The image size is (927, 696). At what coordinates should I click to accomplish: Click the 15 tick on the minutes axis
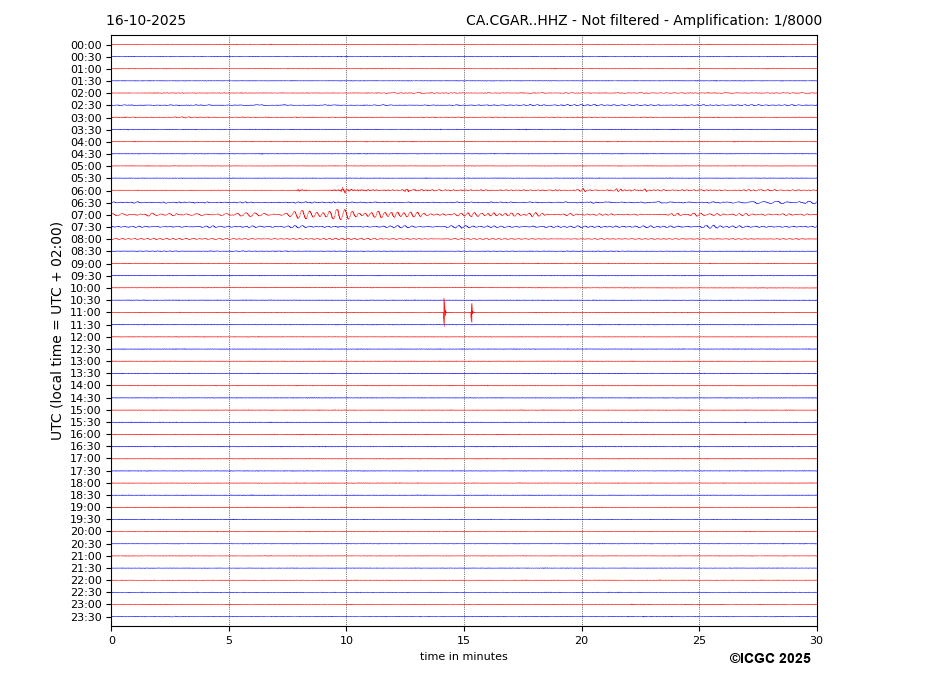point(464,640)
